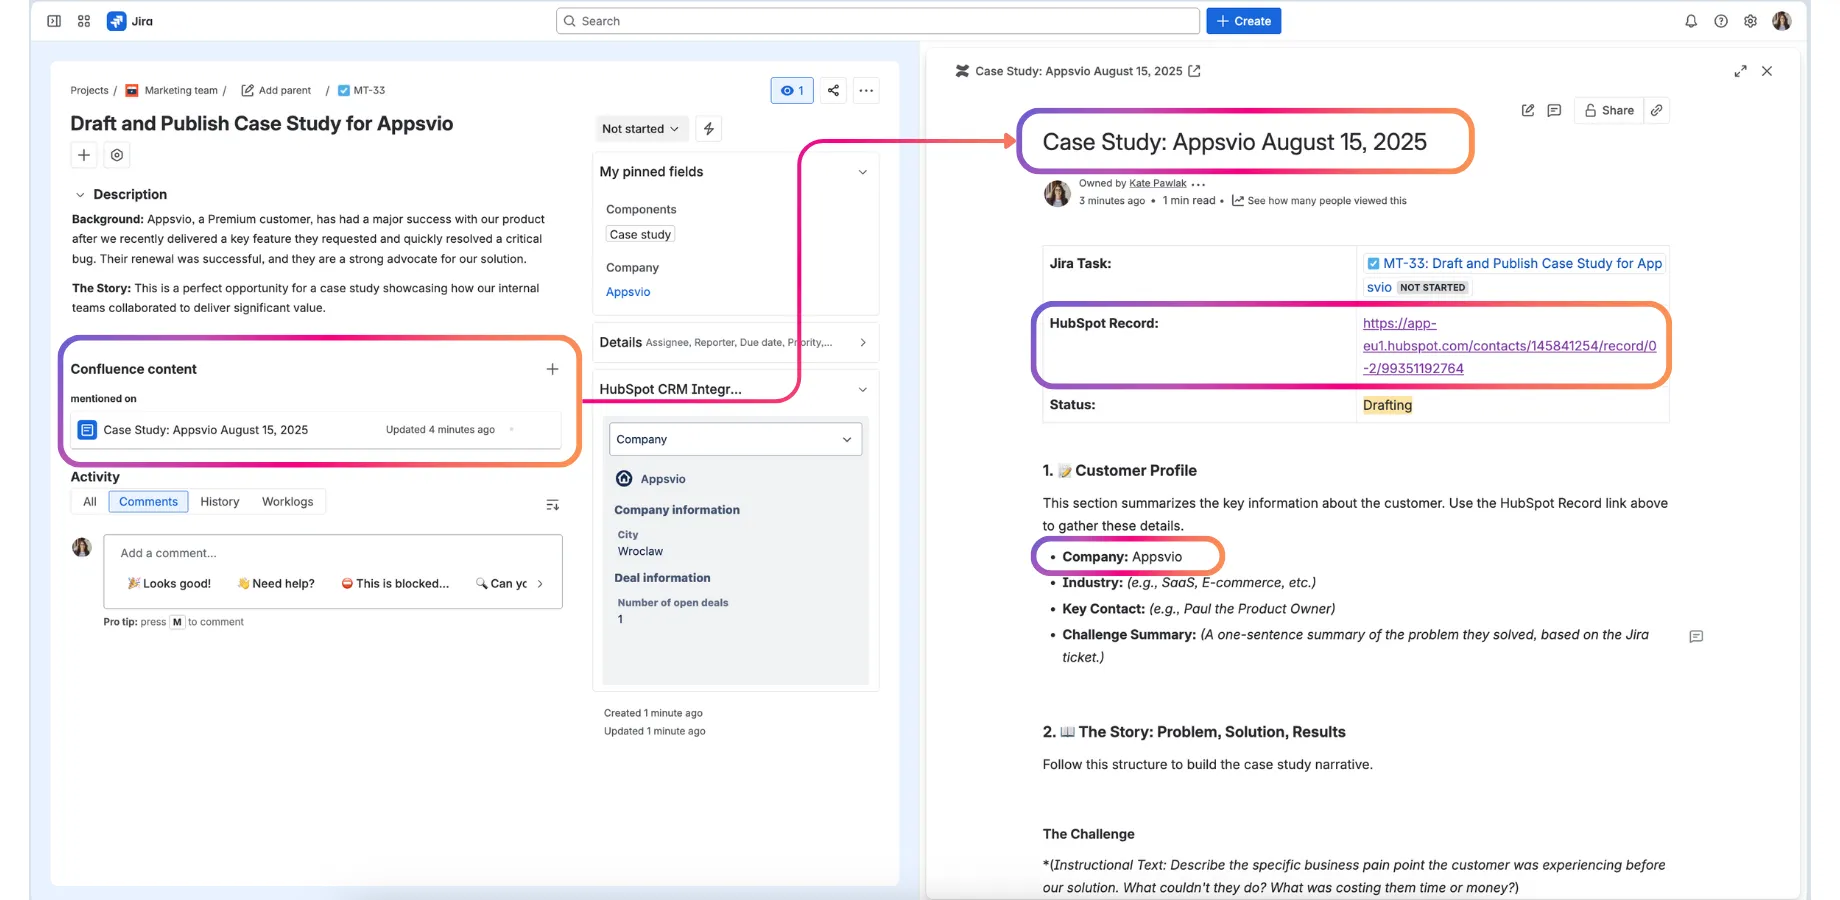Add Confluence content with the plus icon

[552, 369]
